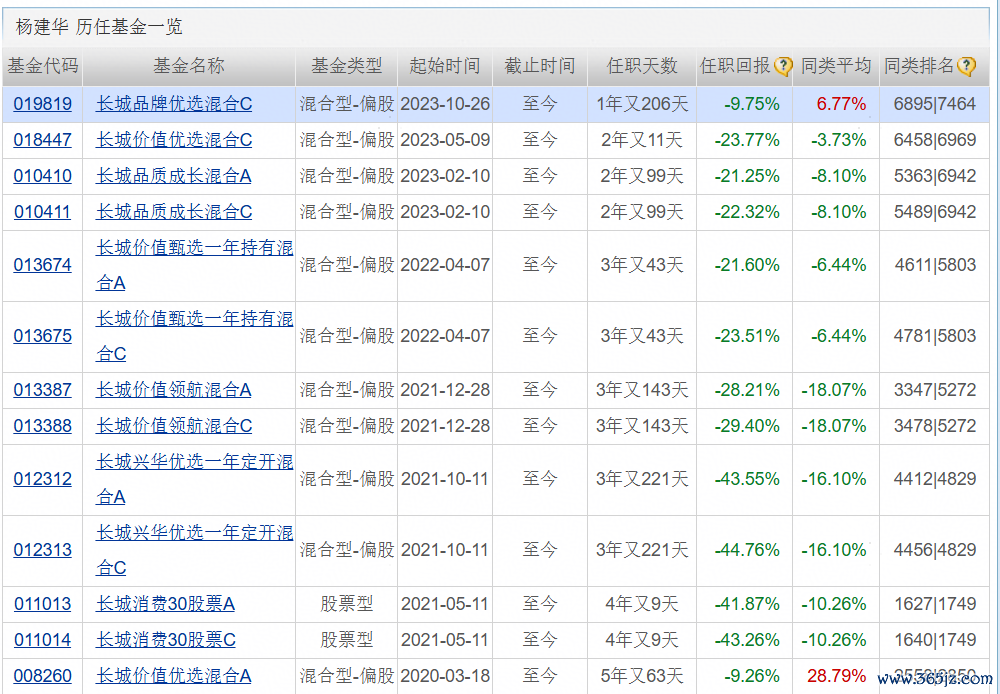Select the ranking 4412|4829 cell
Image resolution: width=1000 pixels, height=694 pixels.
(x=935, y=479)
